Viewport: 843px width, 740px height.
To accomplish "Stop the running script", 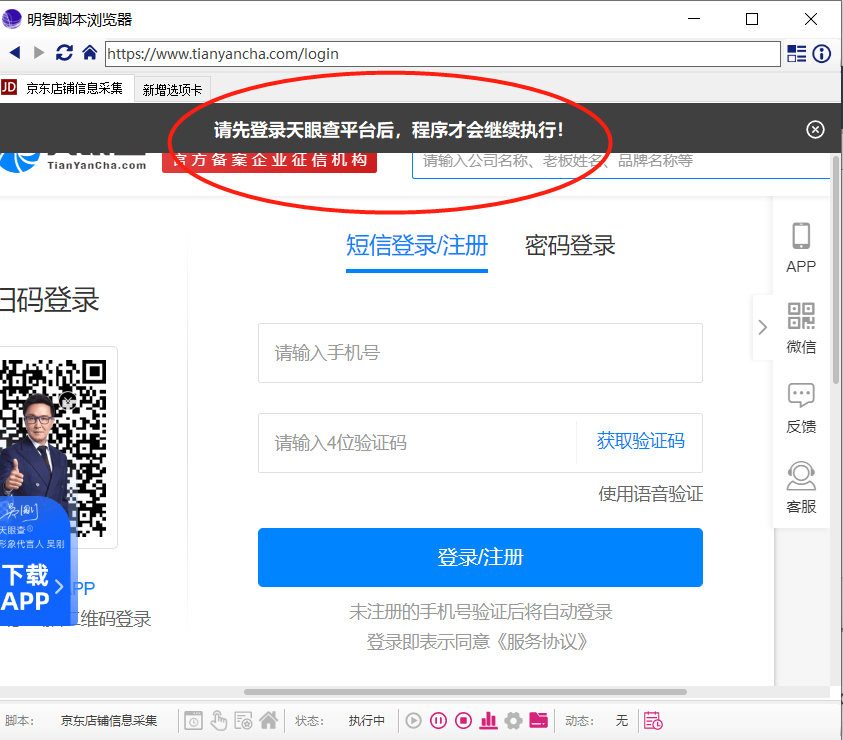I will 463,721.
